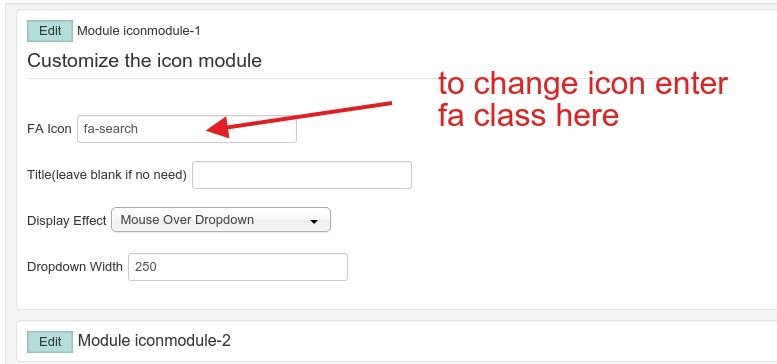Click the 'Title(leave blank if no need)' label

pyautogui.click(x=107, y=175)
